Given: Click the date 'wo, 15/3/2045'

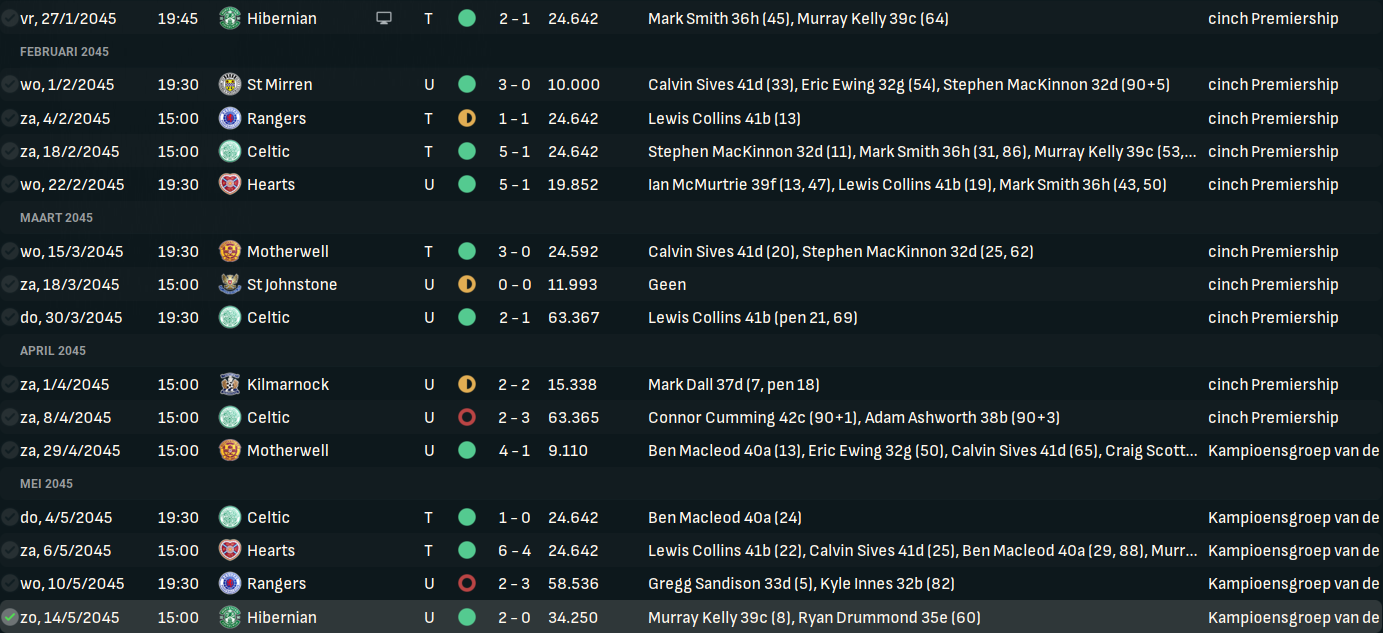Looking at the screenshot, I should click(72, 251).
